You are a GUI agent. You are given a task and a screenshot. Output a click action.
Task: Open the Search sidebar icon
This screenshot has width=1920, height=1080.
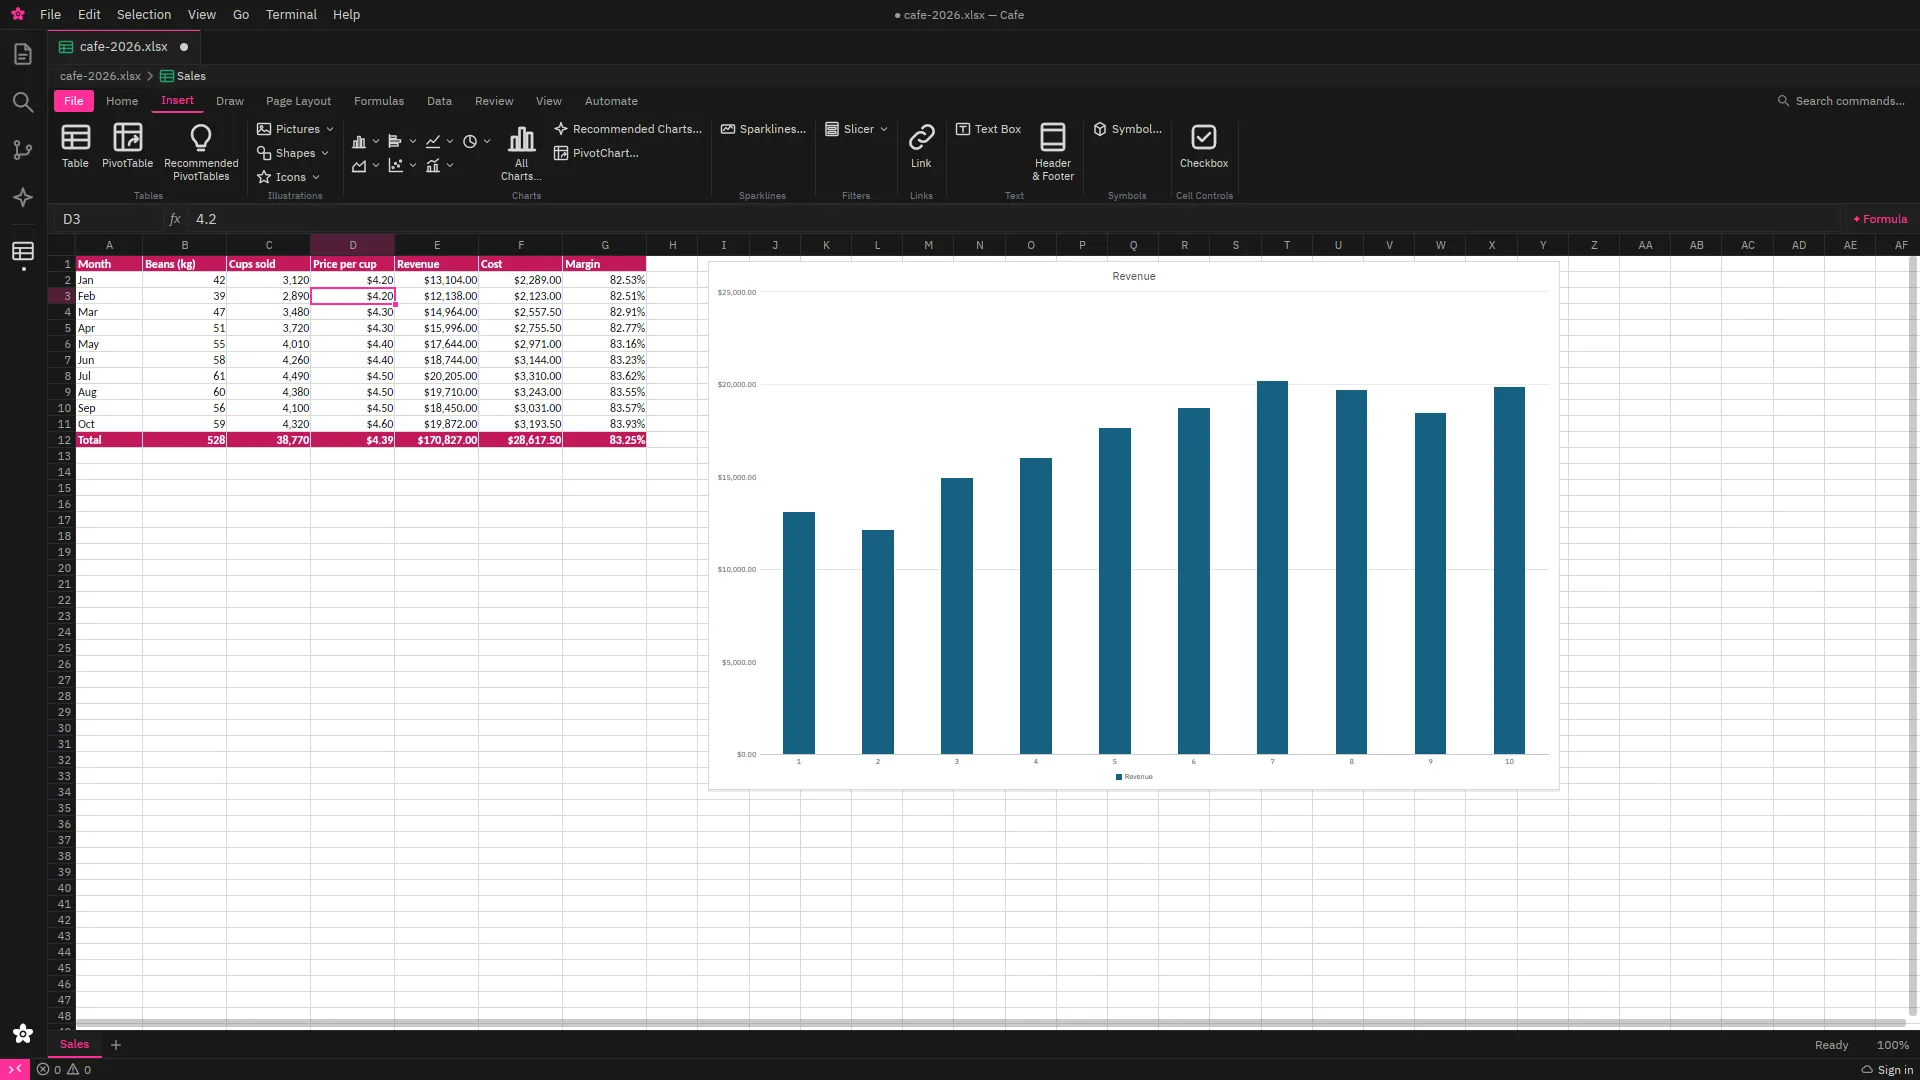(23, 102)
